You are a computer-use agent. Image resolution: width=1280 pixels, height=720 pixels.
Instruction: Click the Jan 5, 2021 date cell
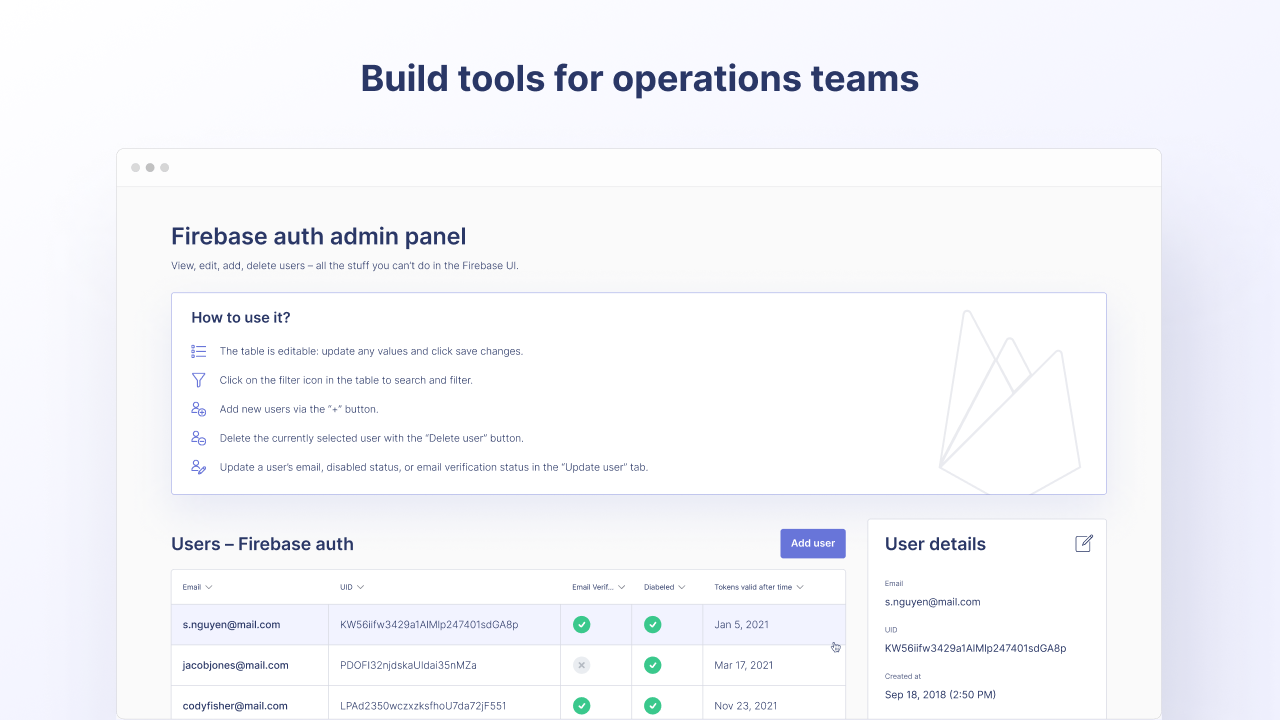pos(774,624)
